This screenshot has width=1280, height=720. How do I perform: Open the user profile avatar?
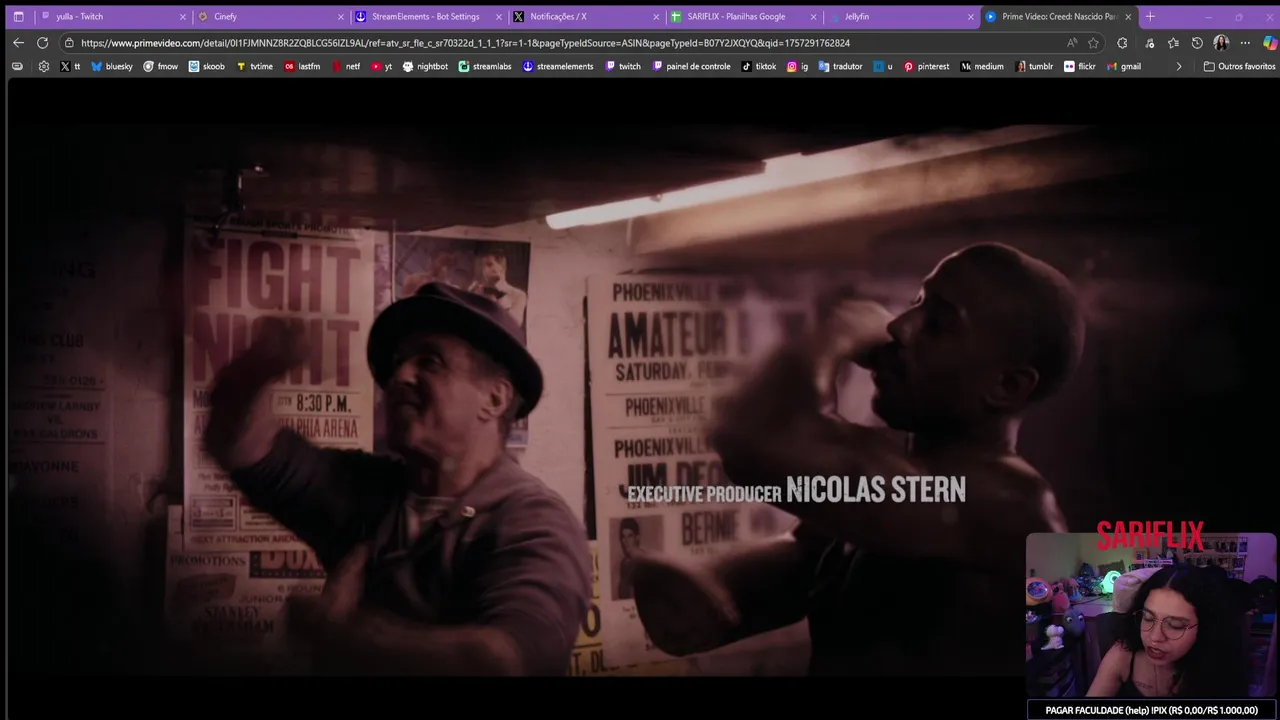click(x=1221, y=43)
